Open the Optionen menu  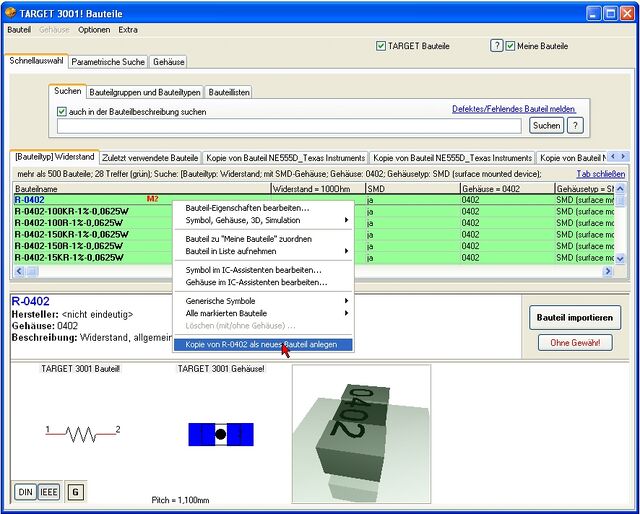[x=94, y=30]
